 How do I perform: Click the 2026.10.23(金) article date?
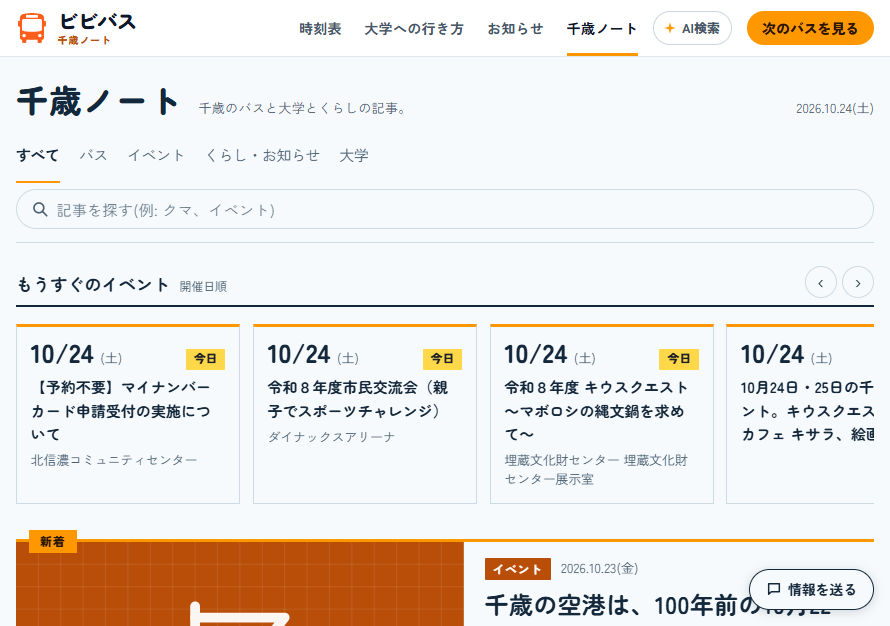click(x=599, y=569)
